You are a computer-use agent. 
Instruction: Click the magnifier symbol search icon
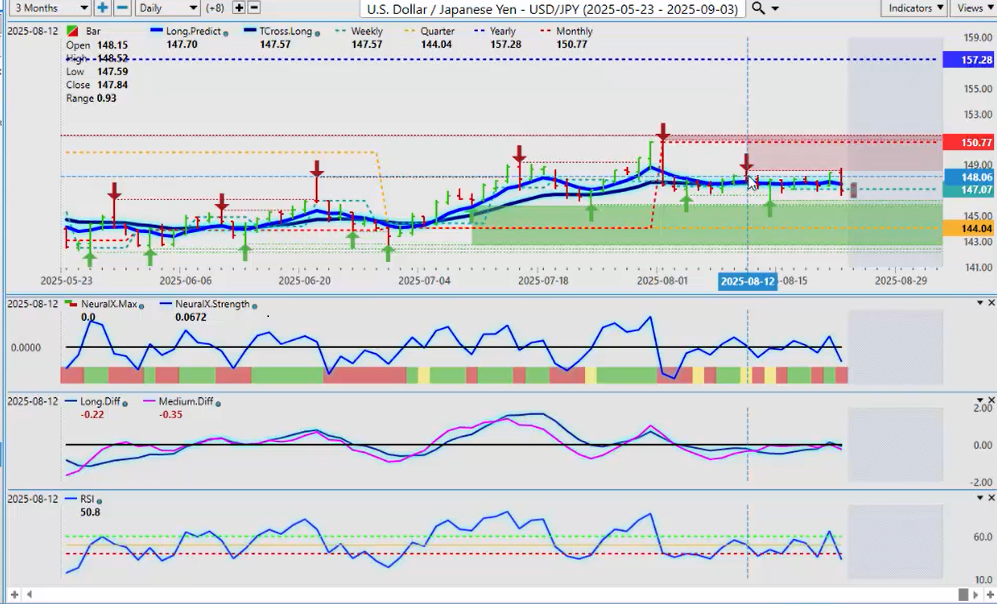[759, 8]
